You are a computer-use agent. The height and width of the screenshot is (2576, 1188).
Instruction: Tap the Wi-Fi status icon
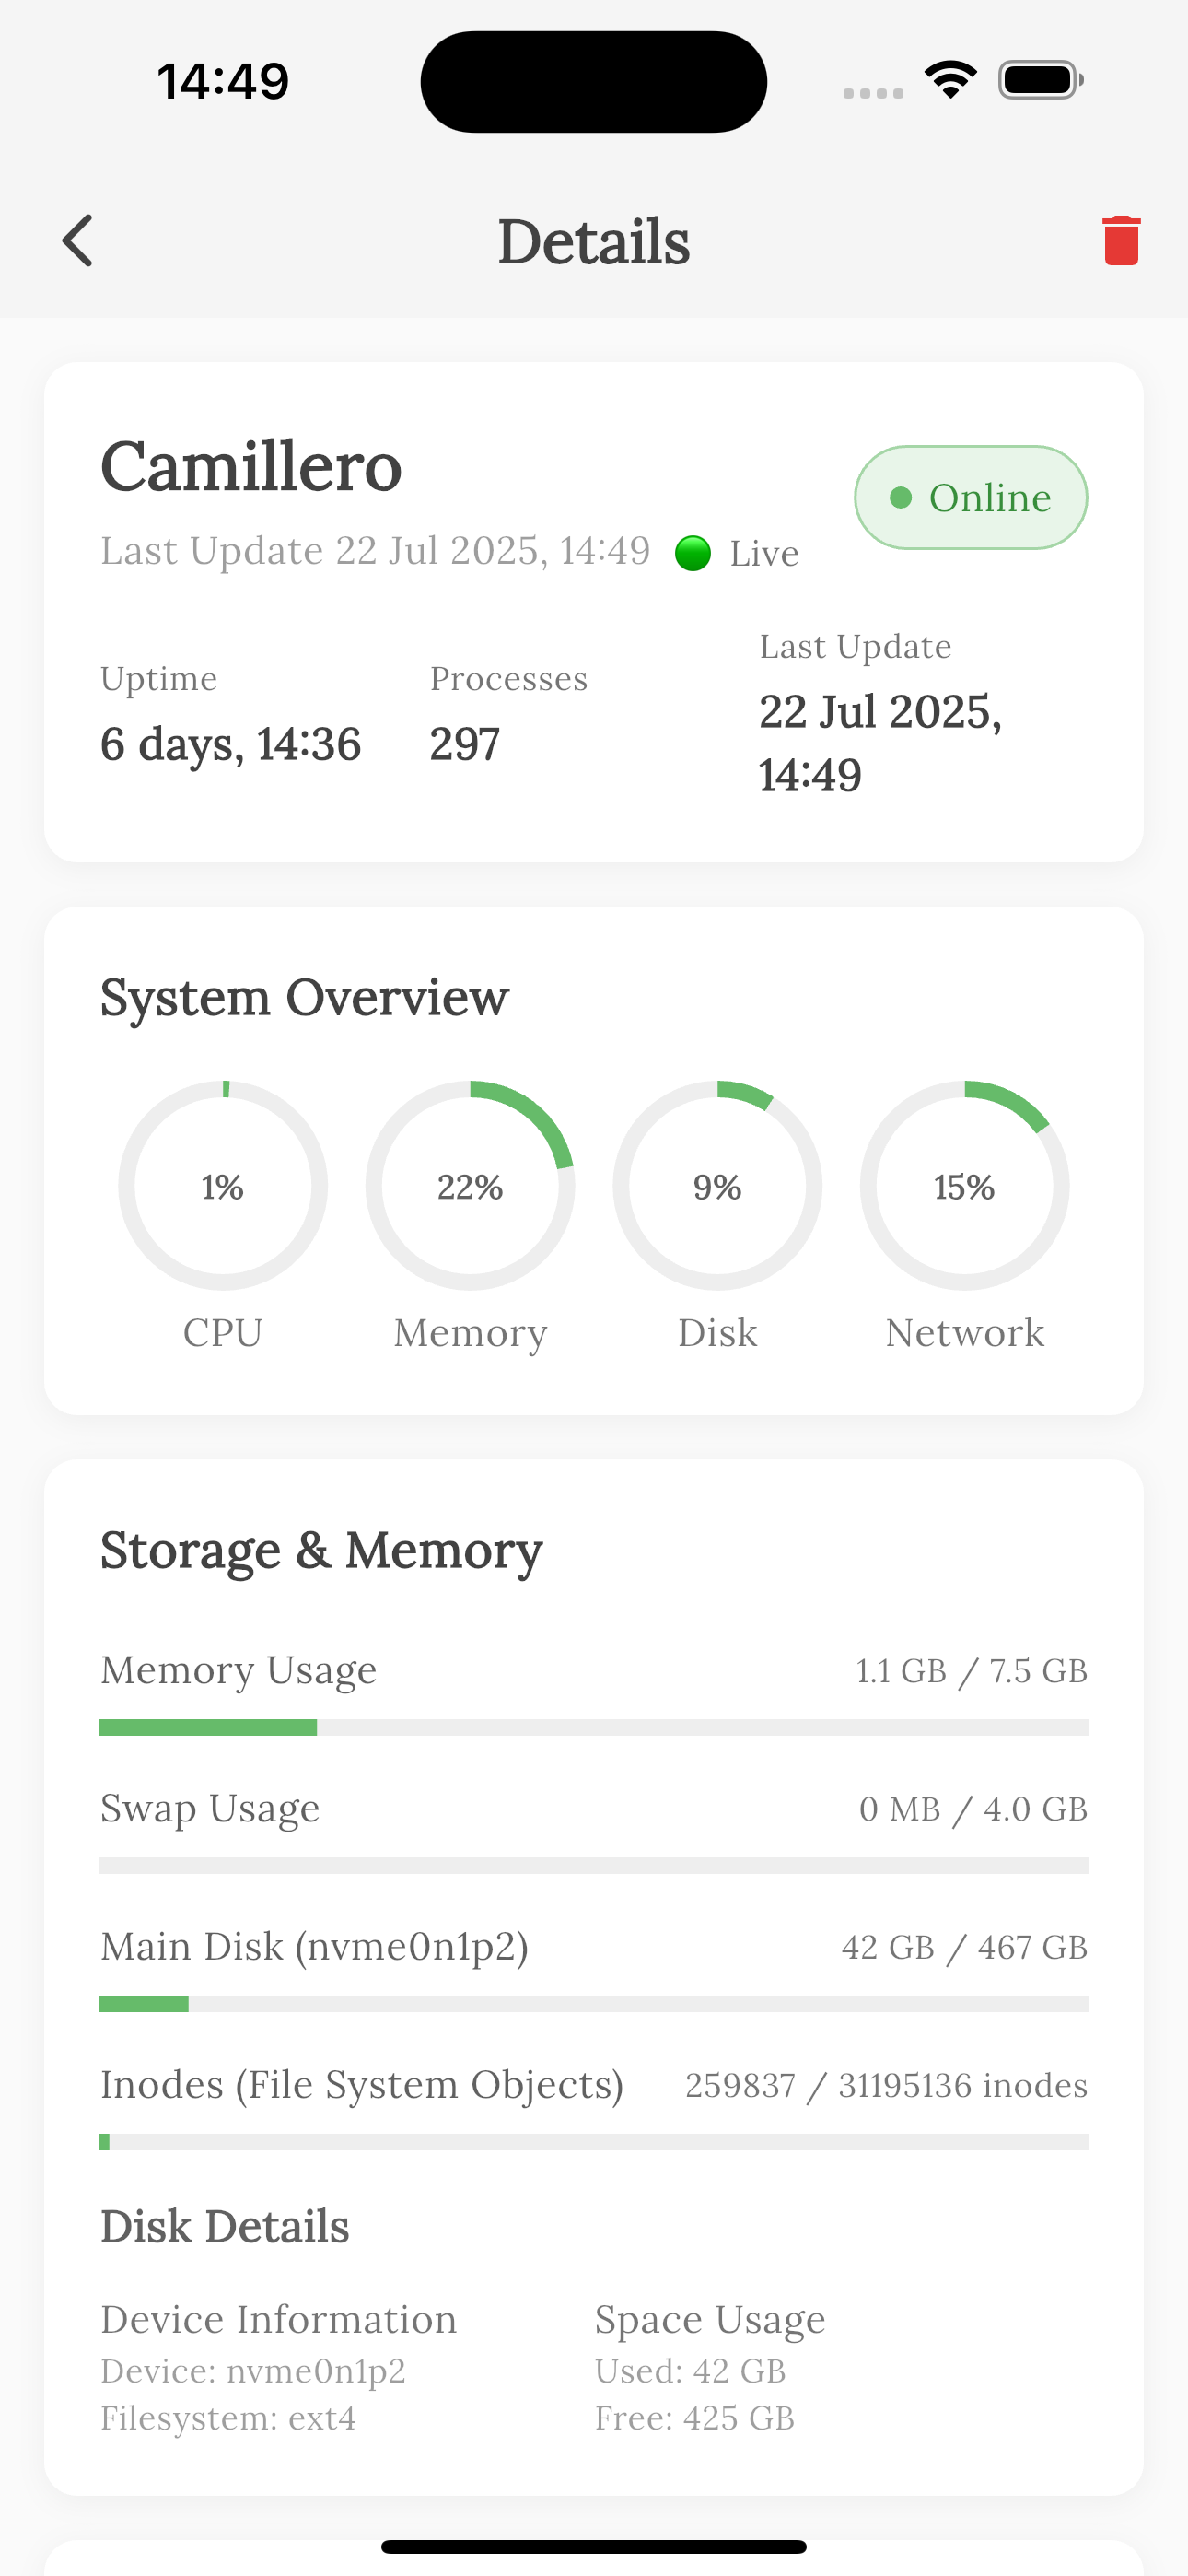[x=950, y=80]
